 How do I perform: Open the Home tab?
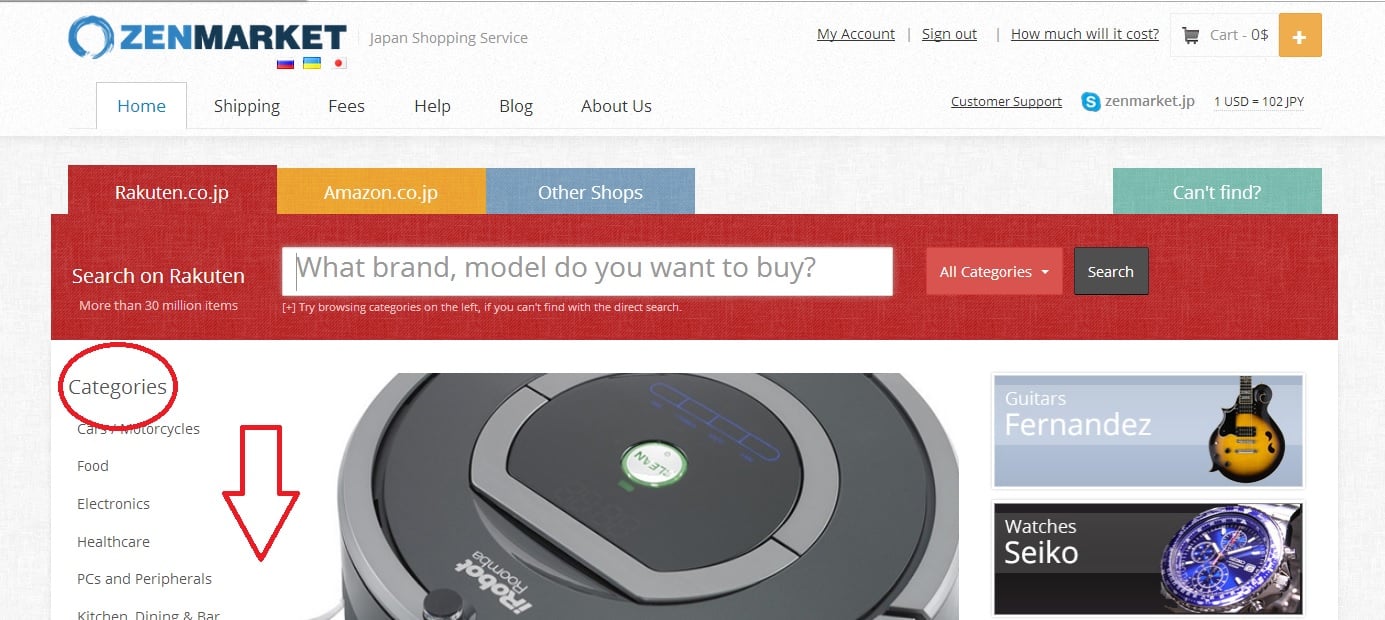141,105
